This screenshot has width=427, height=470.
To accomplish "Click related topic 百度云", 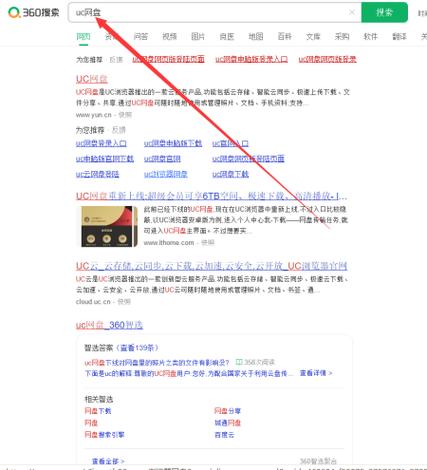I will 224,435.
